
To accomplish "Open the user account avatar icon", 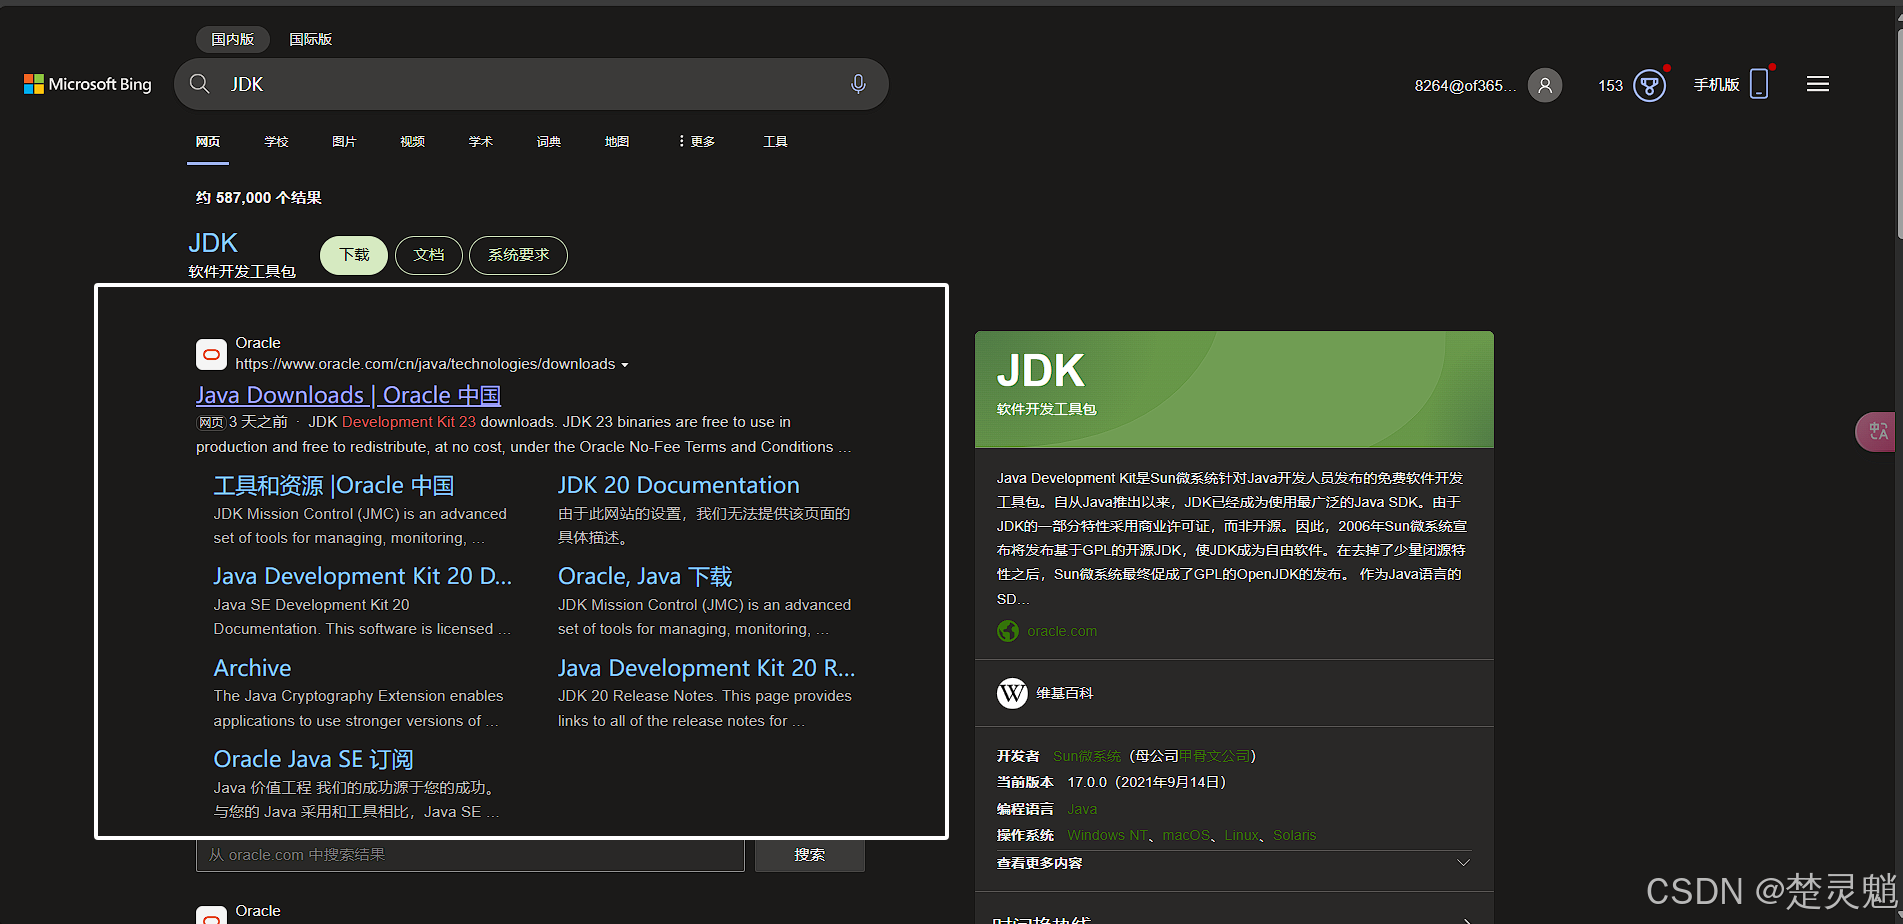I will coord(1545,85).
